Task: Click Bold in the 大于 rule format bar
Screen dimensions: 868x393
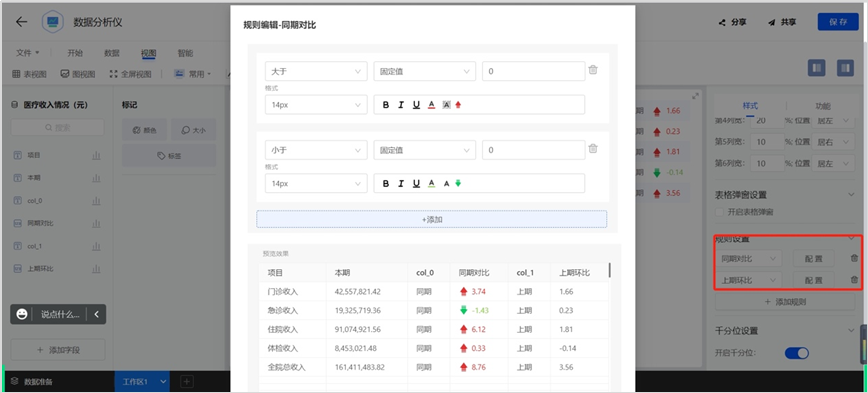Action: coord(386,105)
